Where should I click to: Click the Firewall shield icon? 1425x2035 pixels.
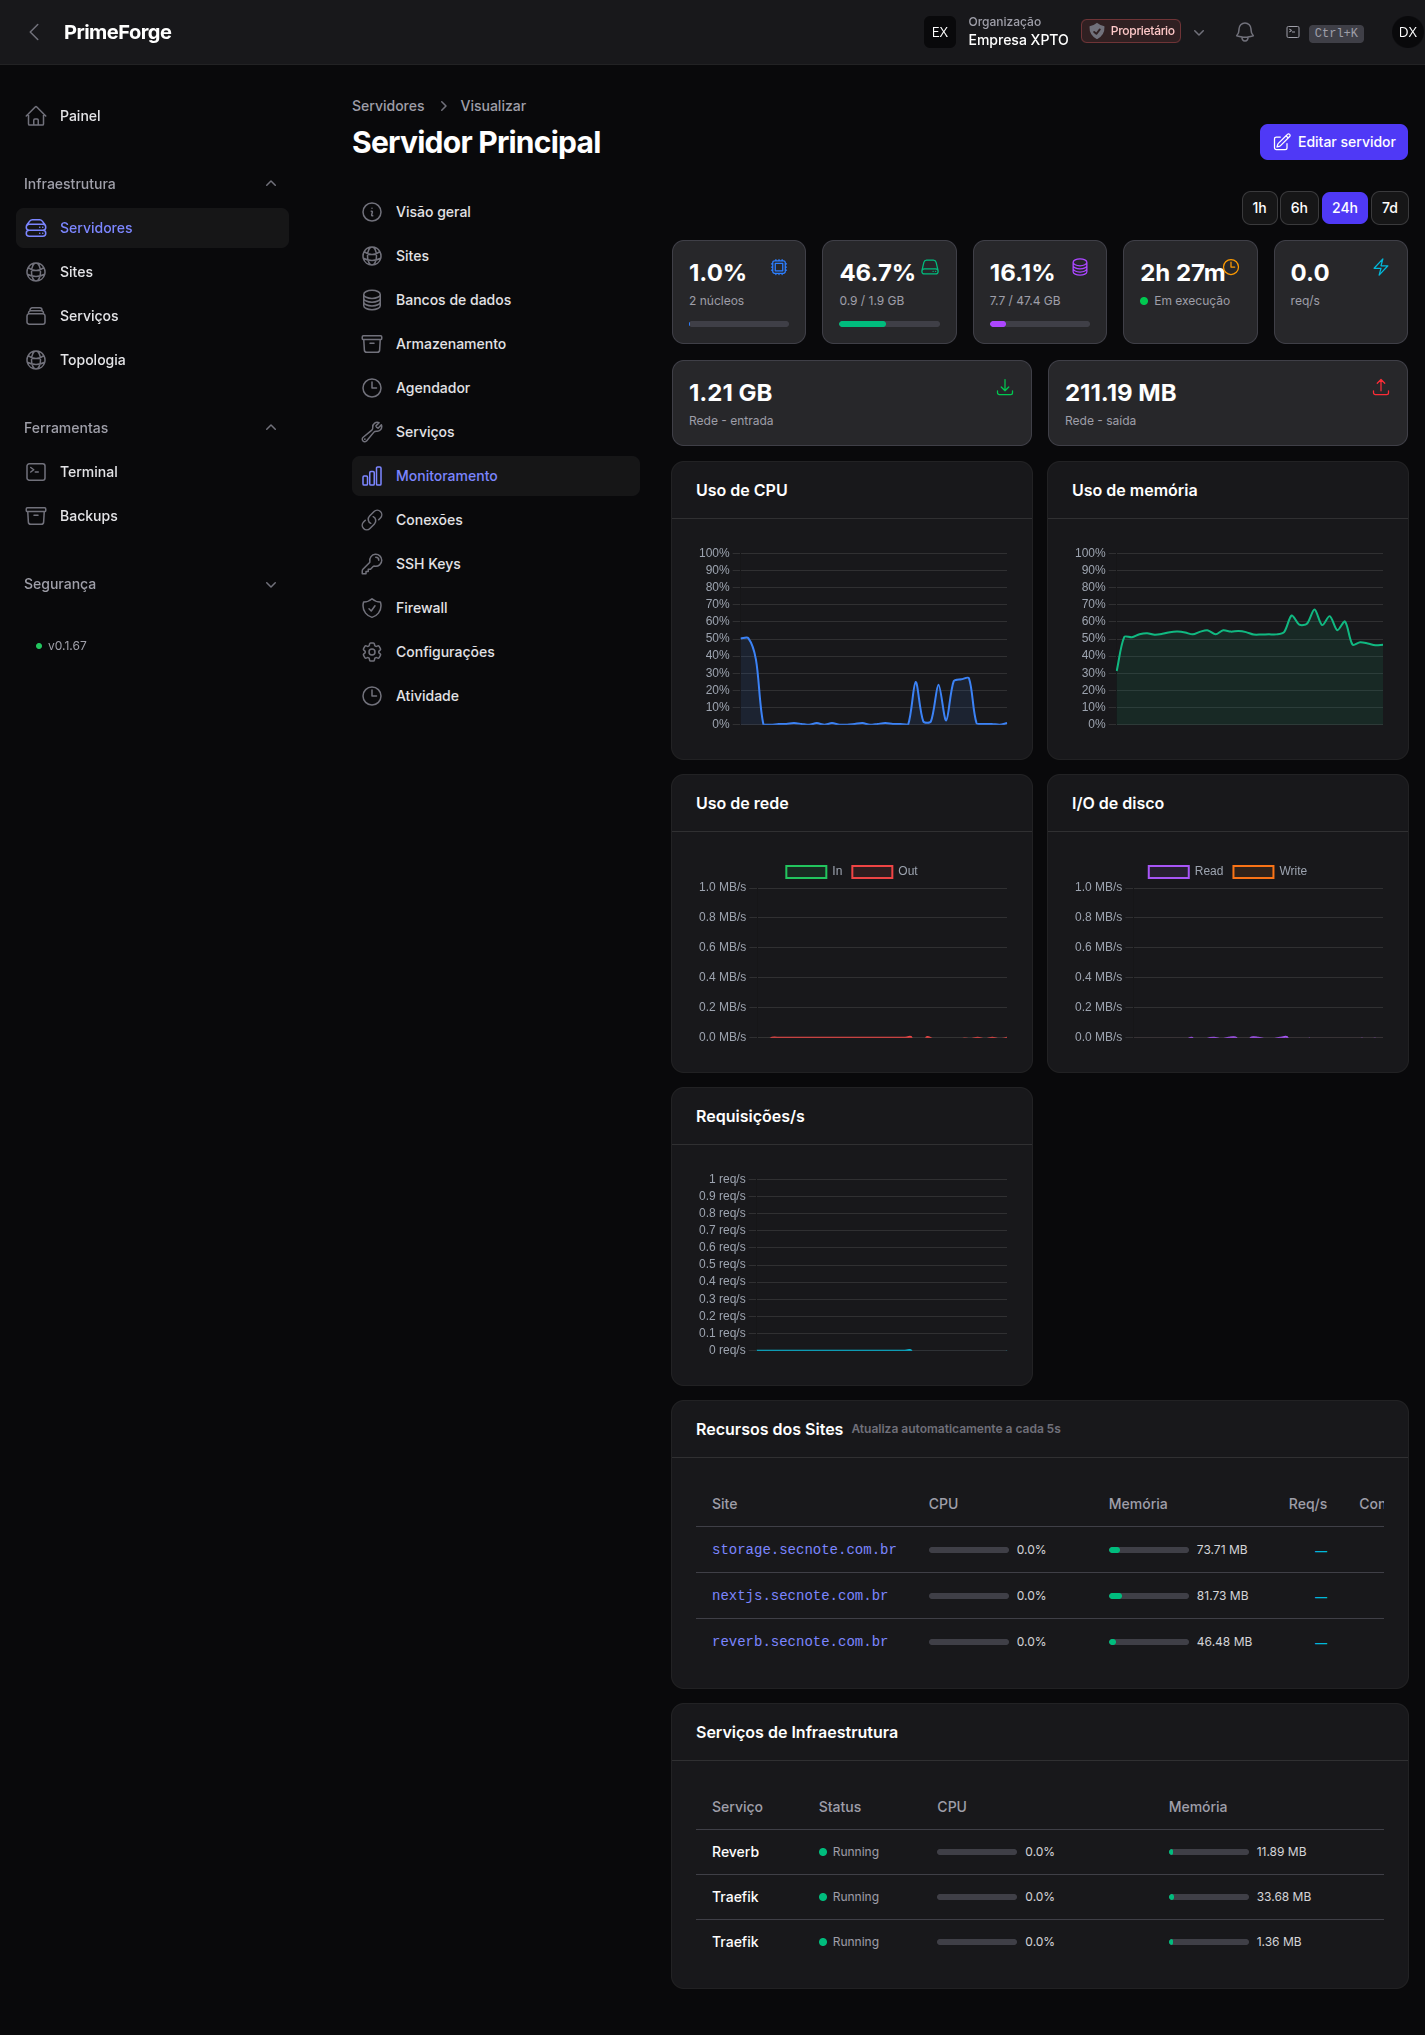[x=372, y=608]
